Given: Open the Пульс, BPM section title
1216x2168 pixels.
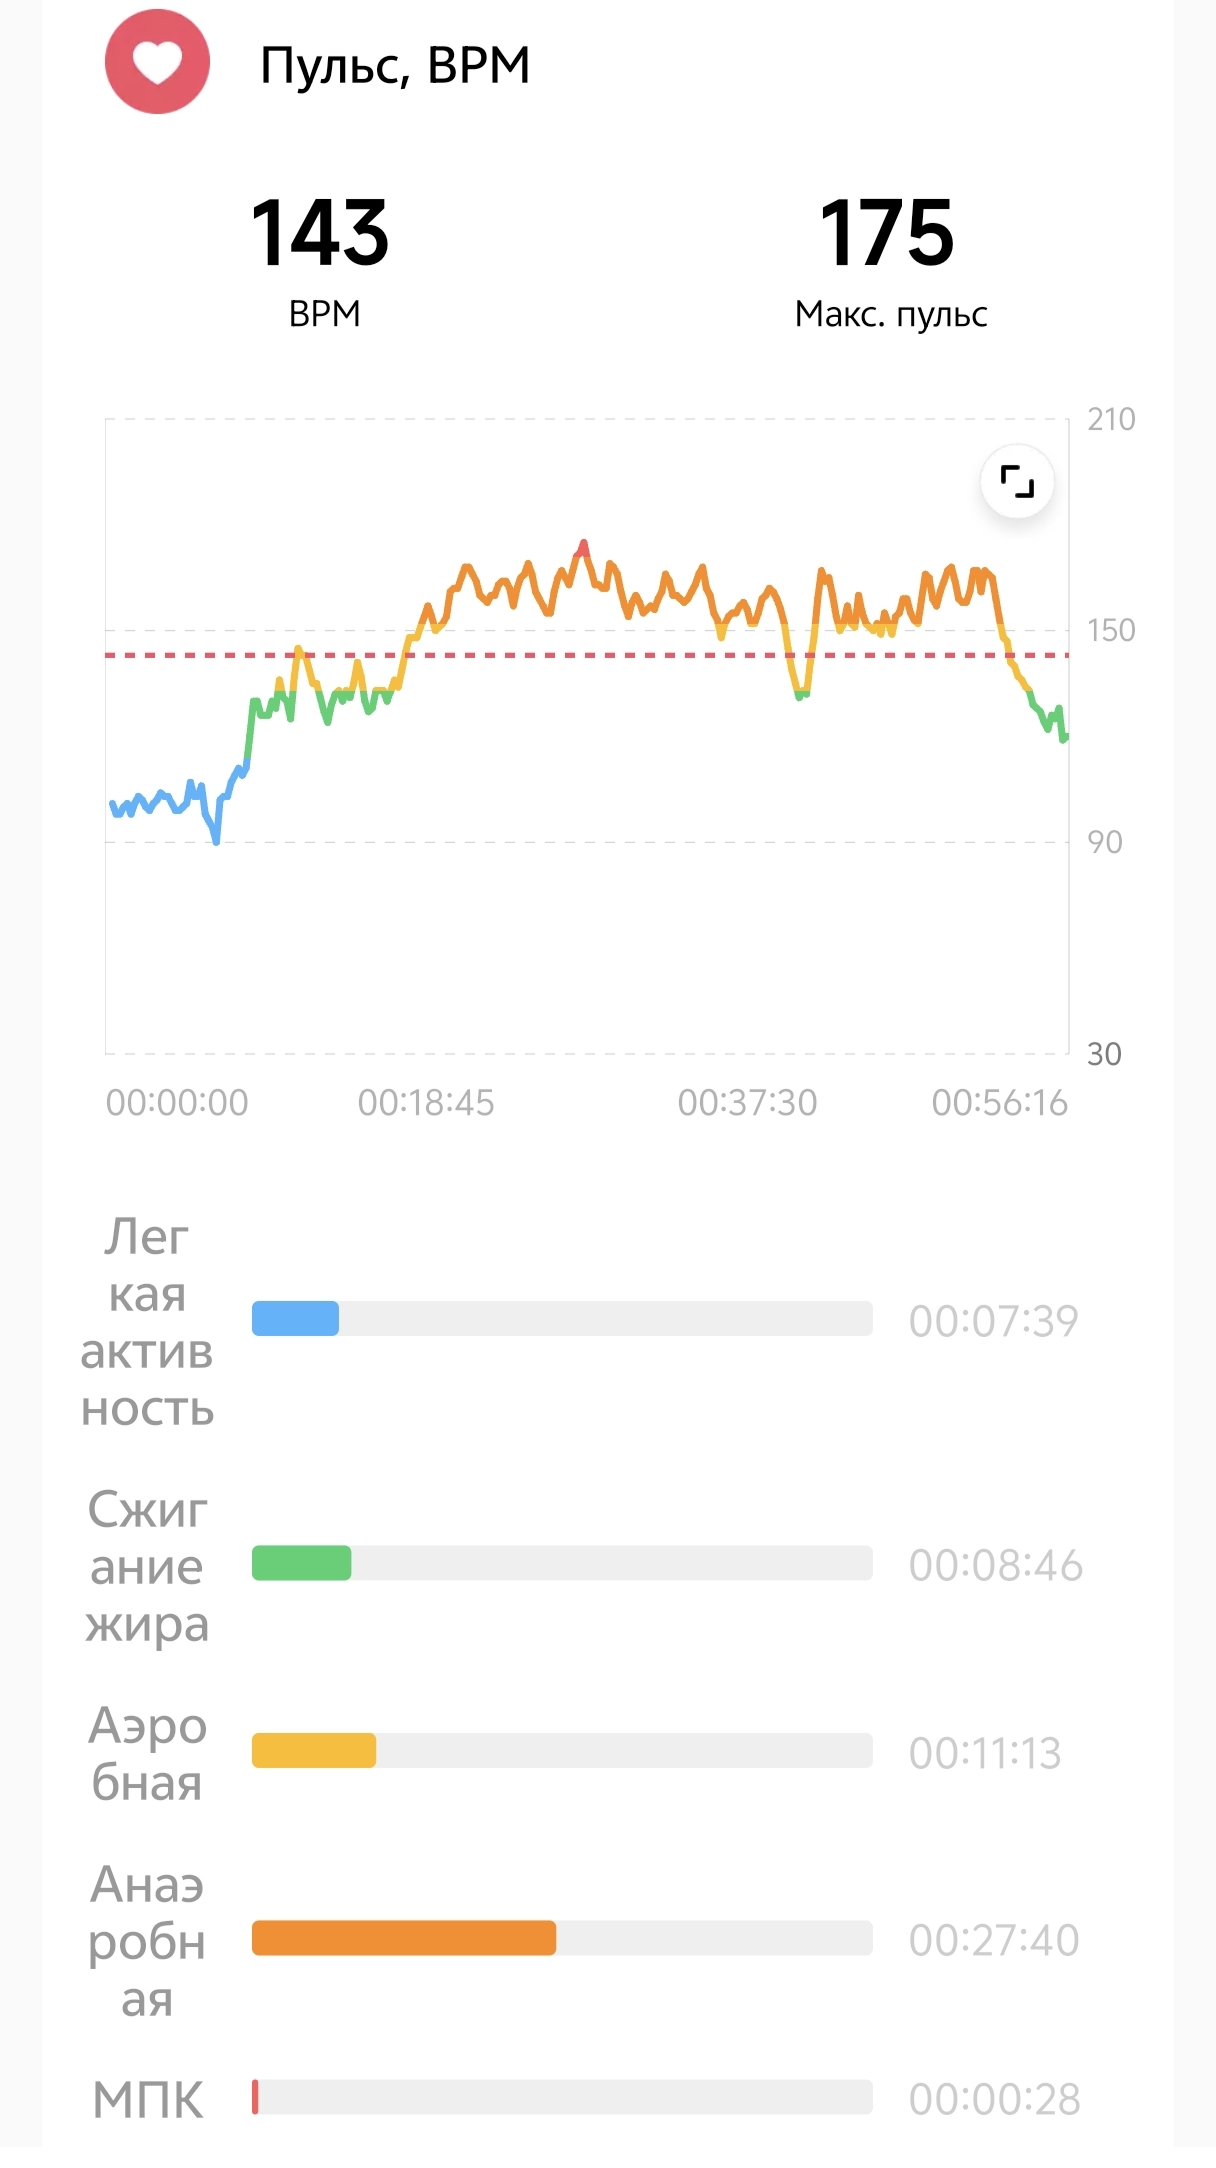Looking at the screenshot, I should pyautogui.click(x=395, y=66).
